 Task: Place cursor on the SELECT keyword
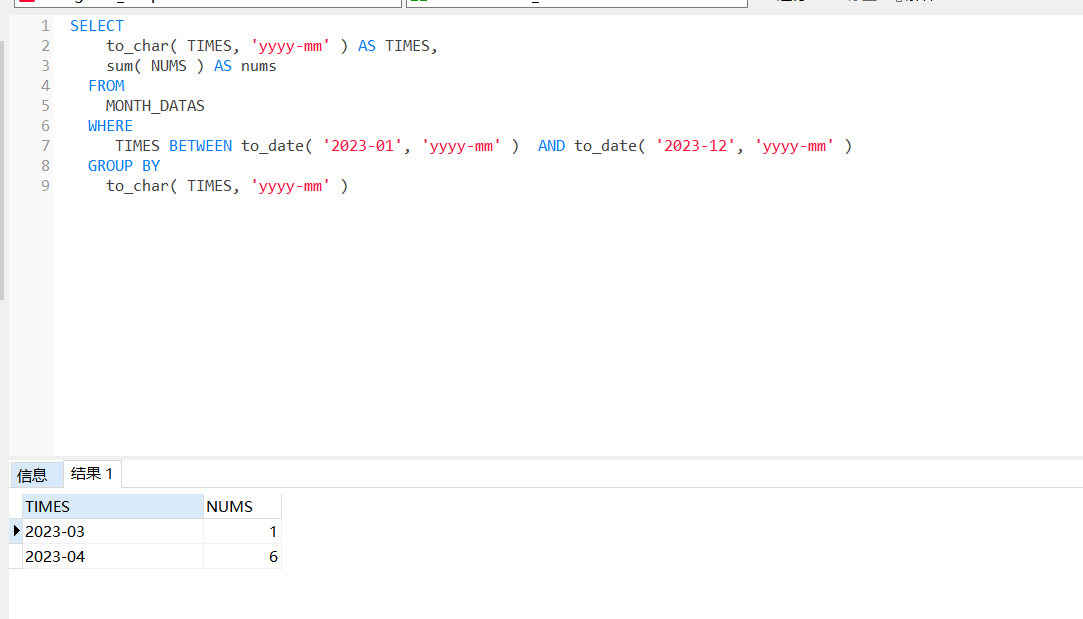pos(97,26)
